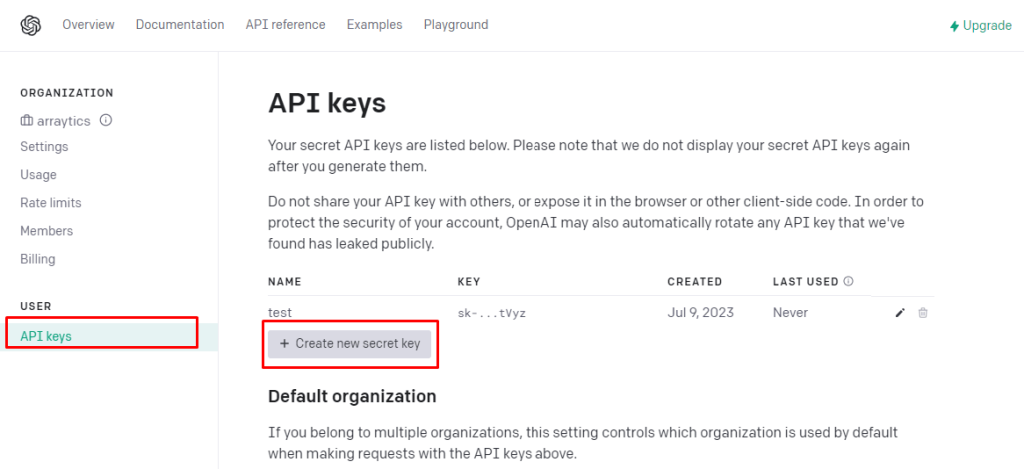The width and height of the screenshot is (1024, 469).
Task: Go to Billing section
Action: [38, 259]
